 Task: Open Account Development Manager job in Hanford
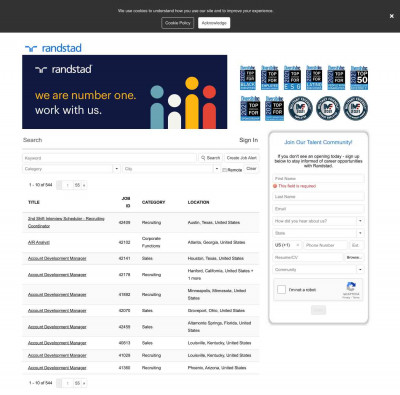[57, 275]
